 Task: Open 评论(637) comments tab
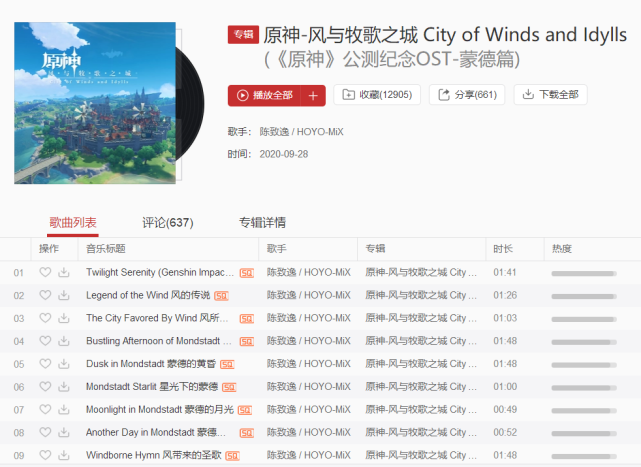point(168,223)
